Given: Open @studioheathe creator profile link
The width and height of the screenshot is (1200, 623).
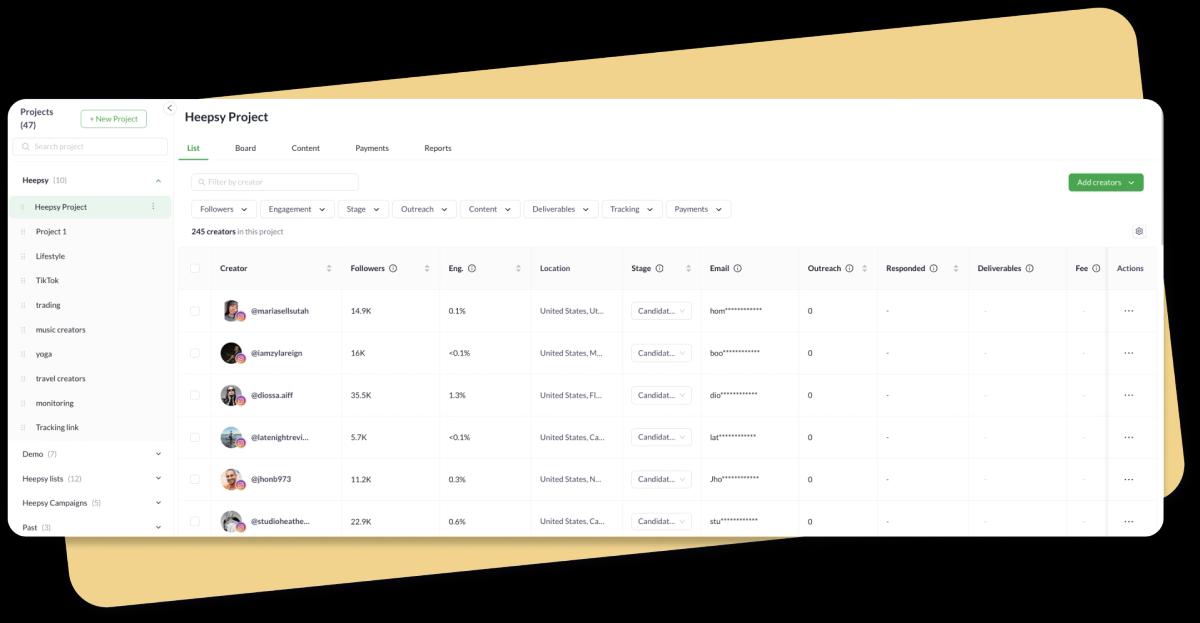Looking at the screenshot, I should point(280,521).
